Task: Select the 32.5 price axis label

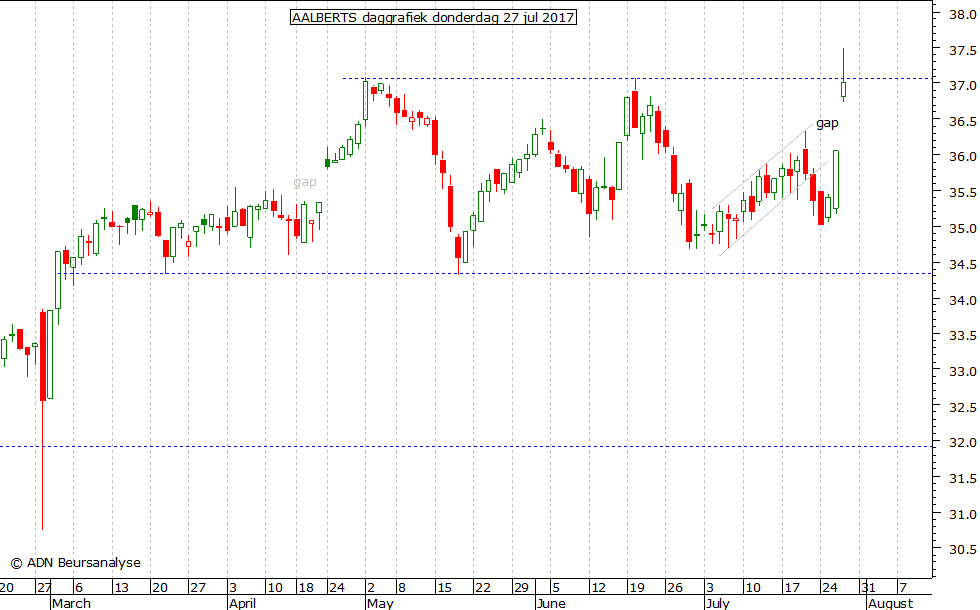Action: (962, 408)
